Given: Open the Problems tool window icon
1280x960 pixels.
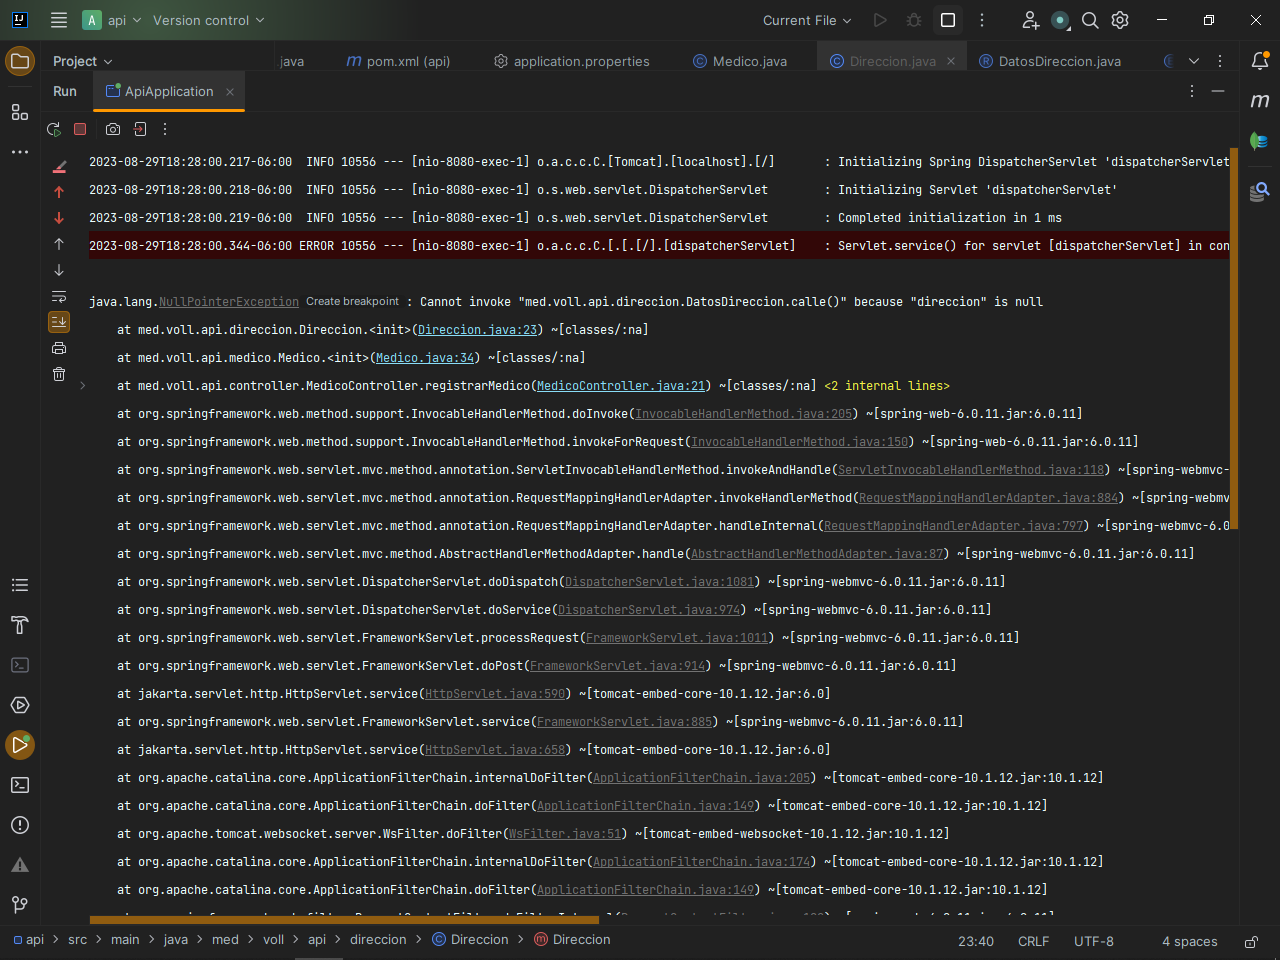Looking at the screenshot, I should click(20, 825).
